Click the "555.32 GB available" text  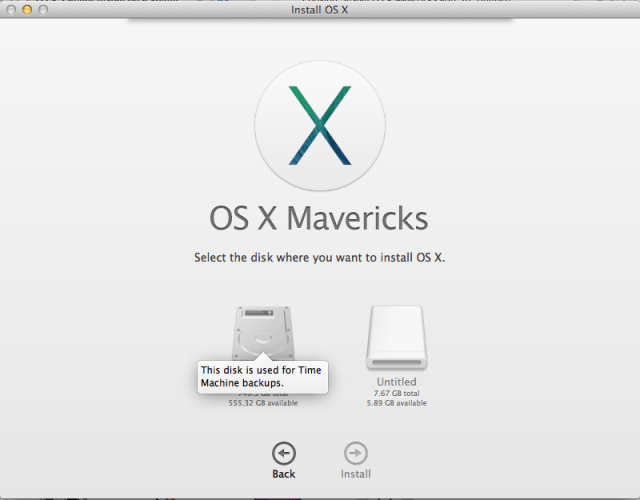[x=263, y=403]
